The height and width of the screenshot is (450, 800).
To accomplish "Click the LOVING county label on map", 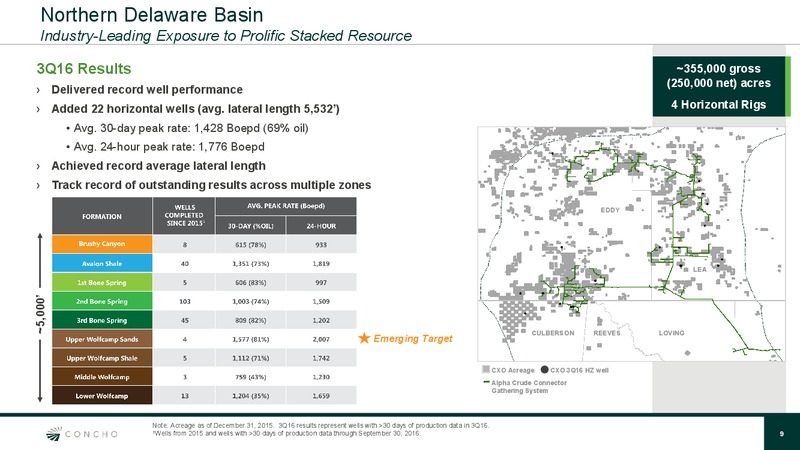I will (x=671, y=333).
